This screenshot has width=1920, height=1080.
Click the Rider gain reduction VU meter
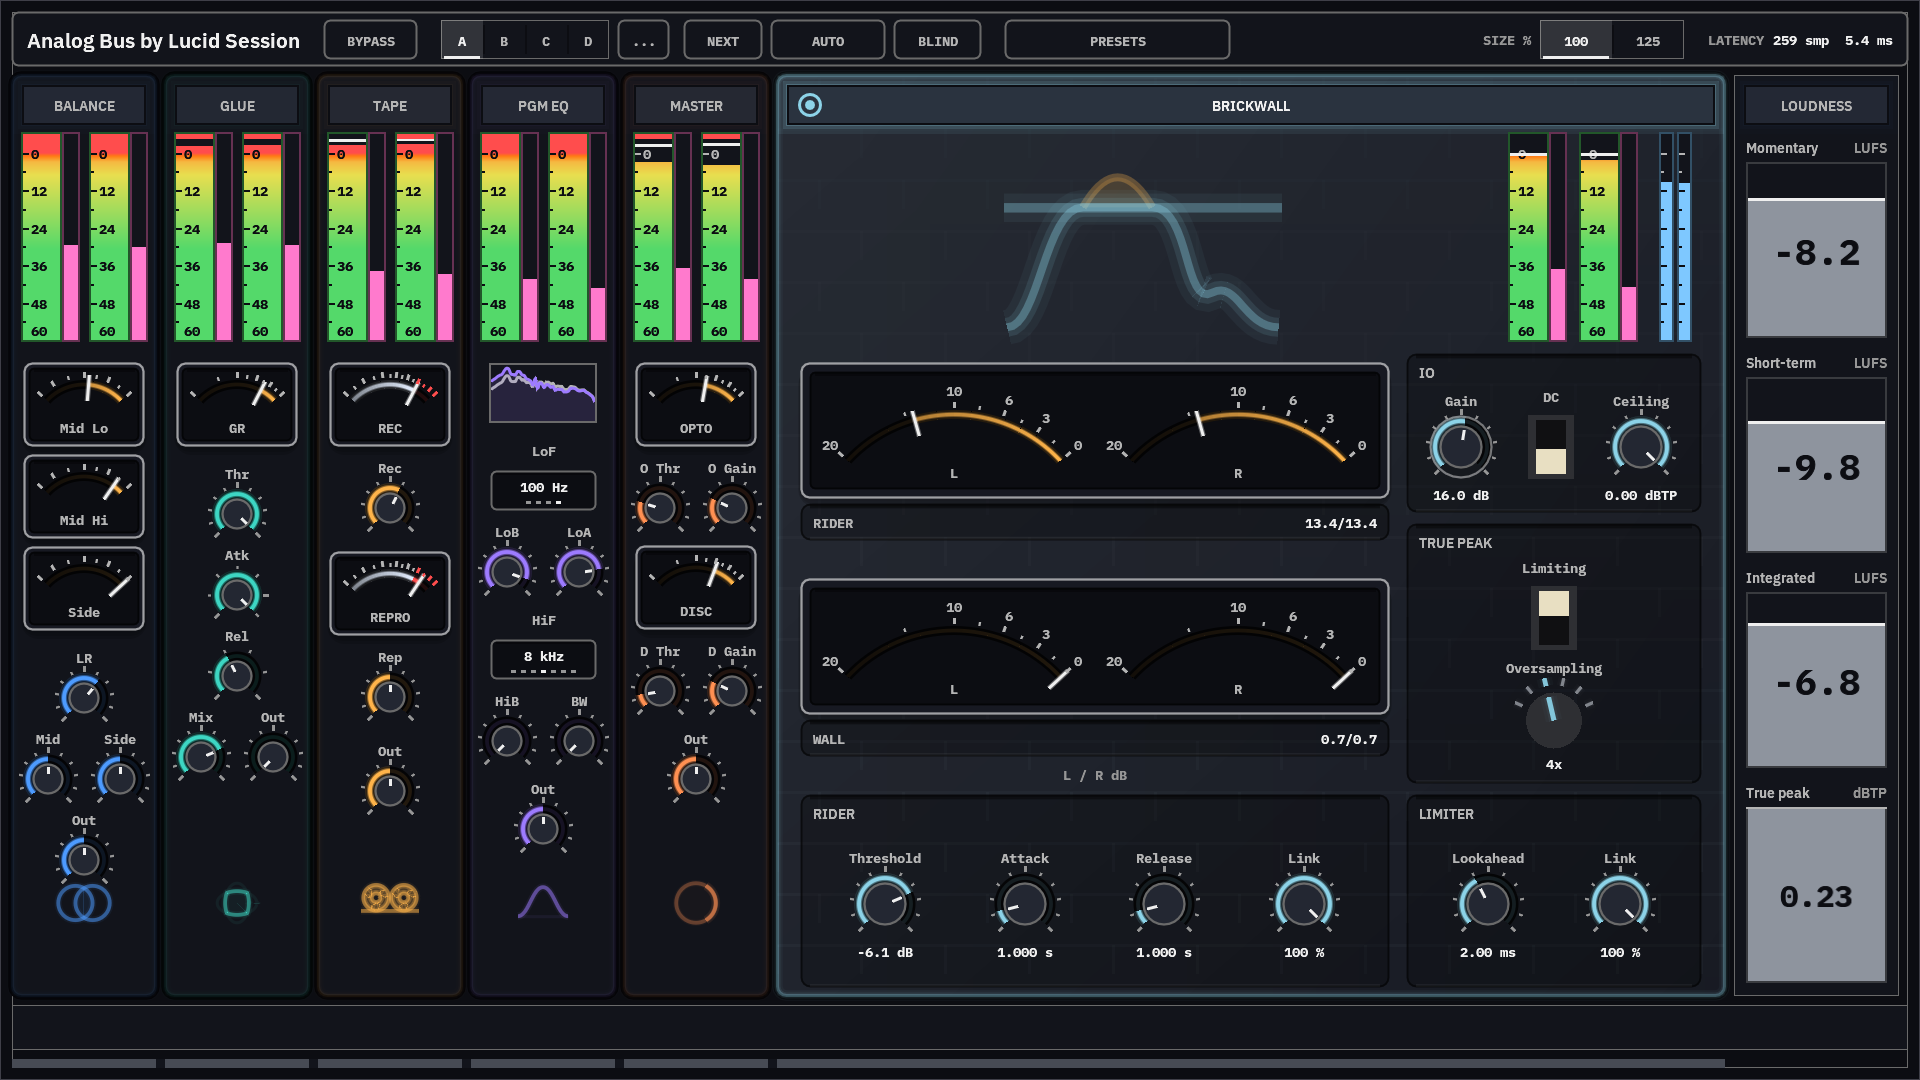(x=1095, y=430)
